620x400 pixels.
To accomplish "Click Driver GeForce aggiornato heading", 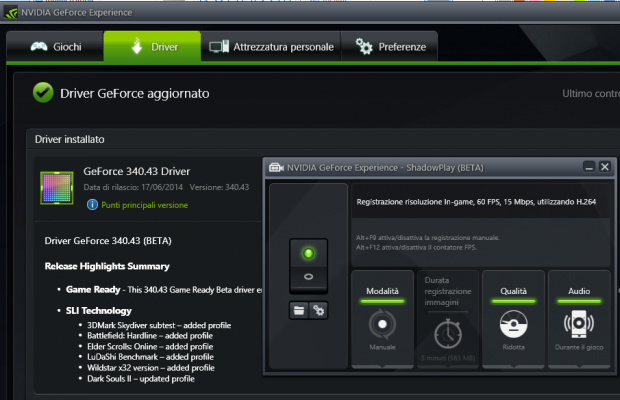I will [x=134, y=94].
